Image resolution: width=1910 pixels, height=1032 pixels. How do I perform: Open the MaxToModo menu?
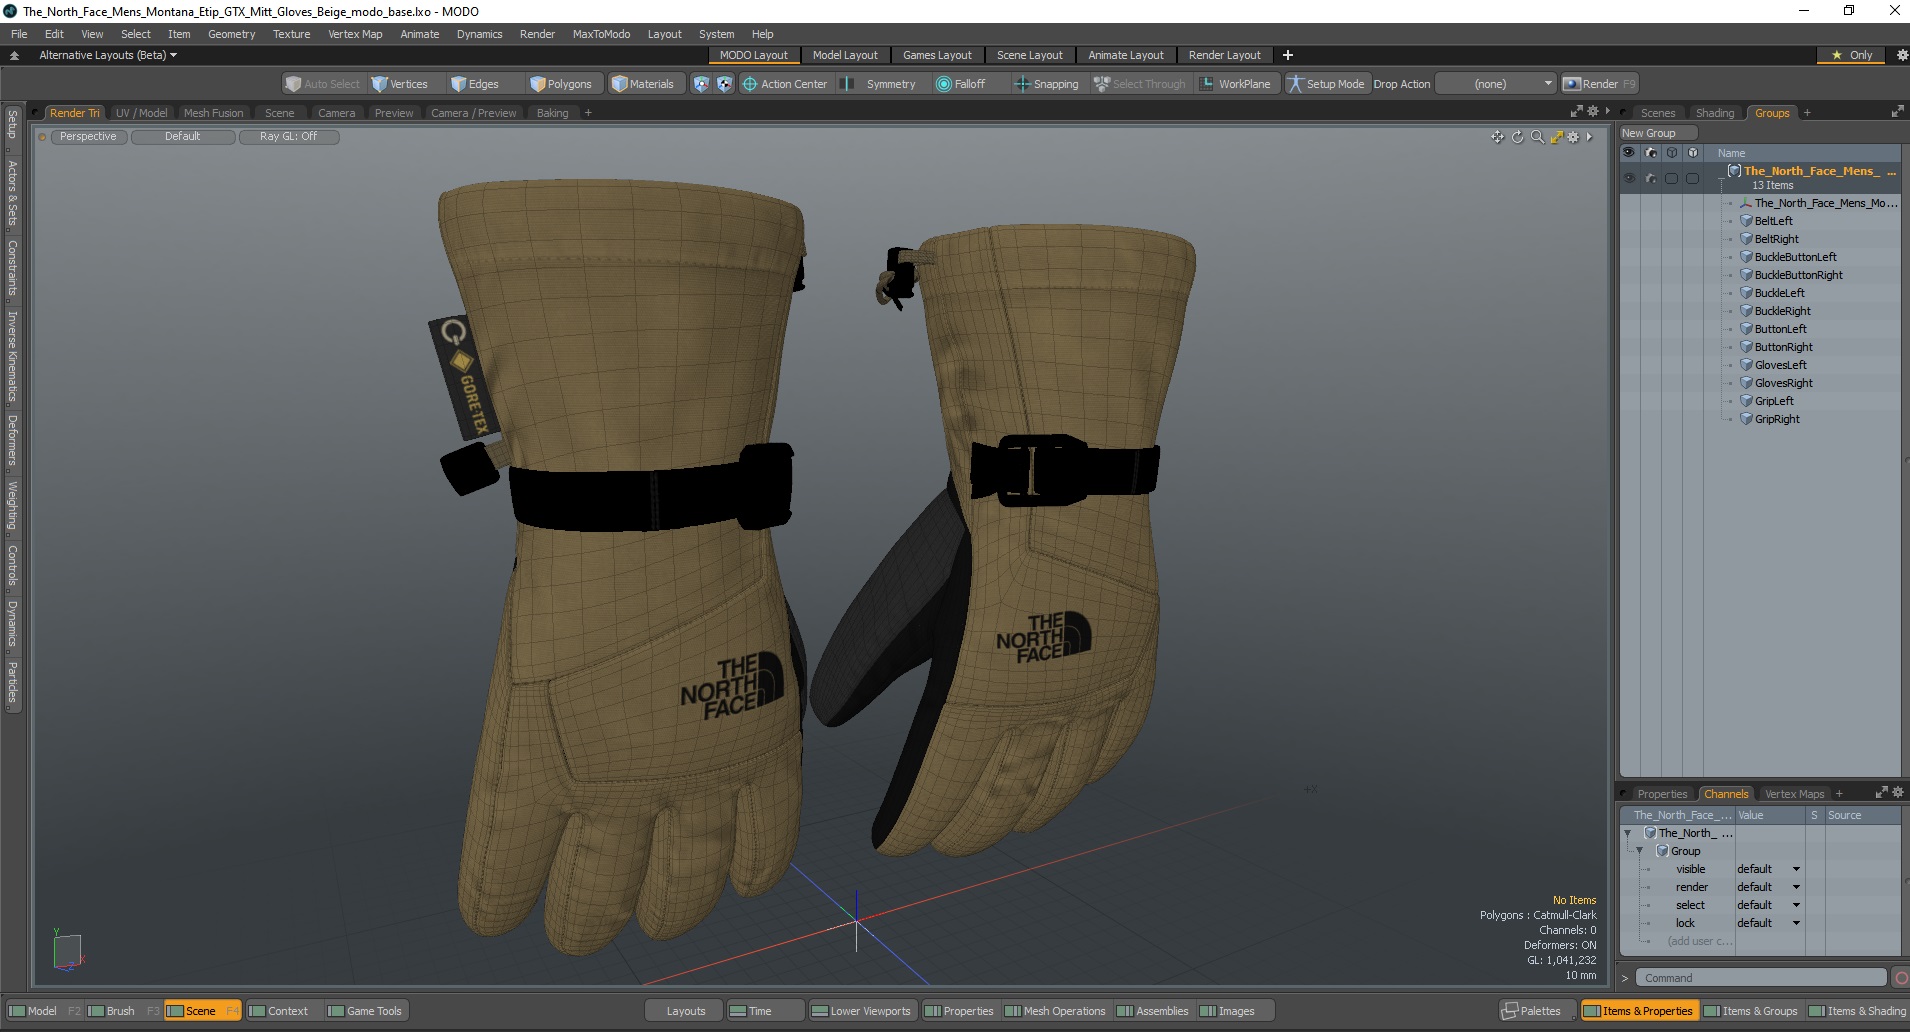click(x=601, y=34)
